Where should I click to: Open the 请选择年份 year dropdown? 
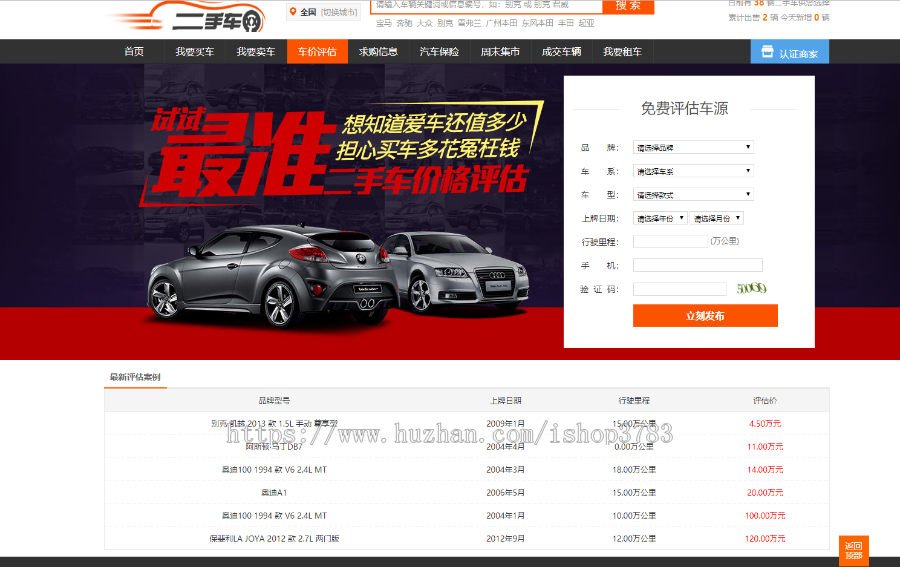[660, 218]
